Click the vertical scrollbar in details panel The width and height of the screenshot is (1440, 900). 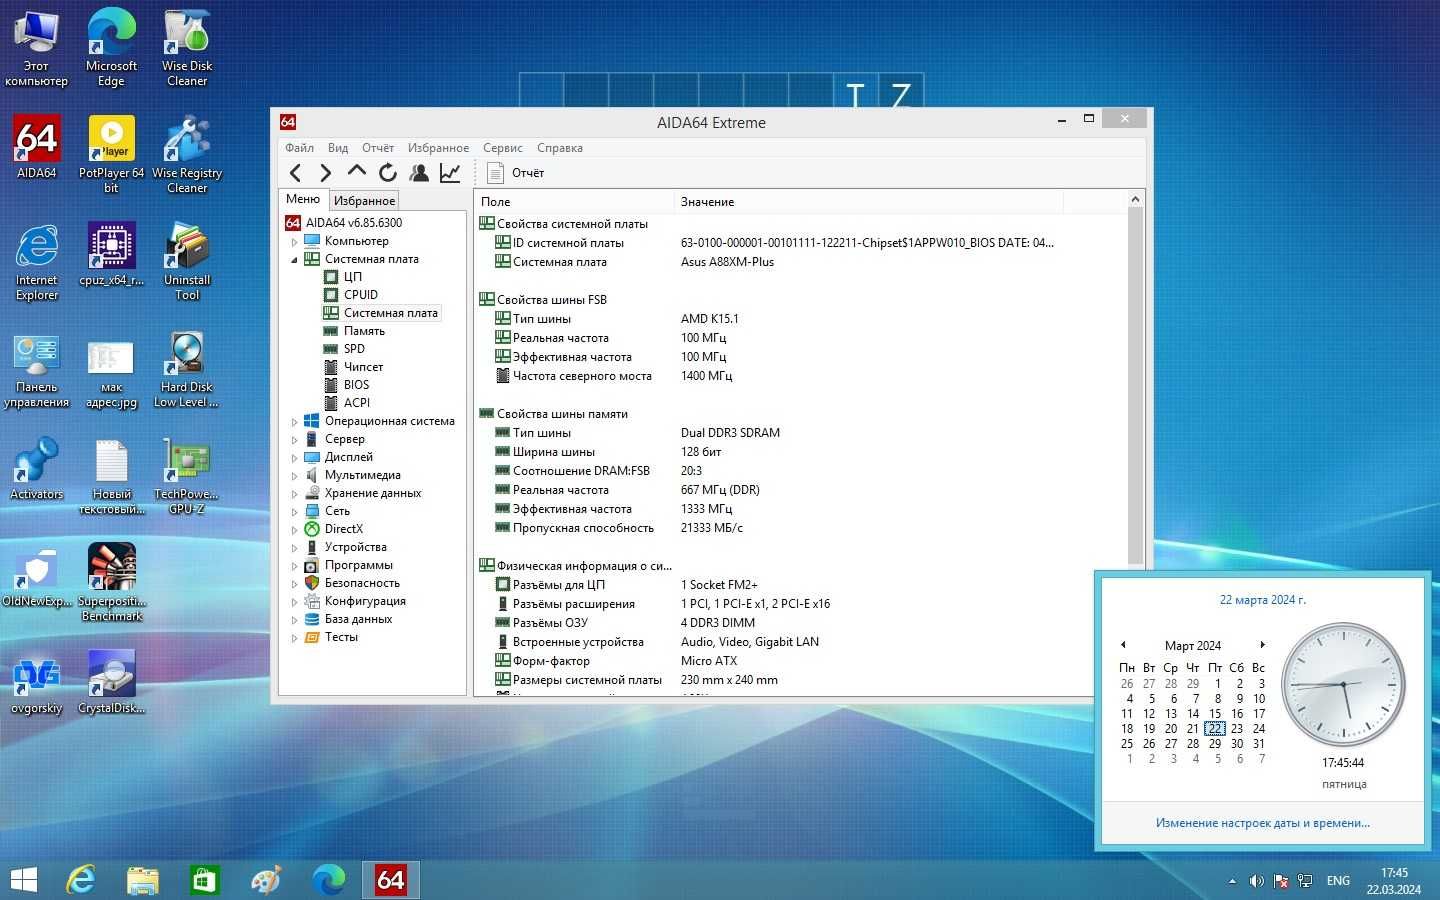coord(1135,387)
